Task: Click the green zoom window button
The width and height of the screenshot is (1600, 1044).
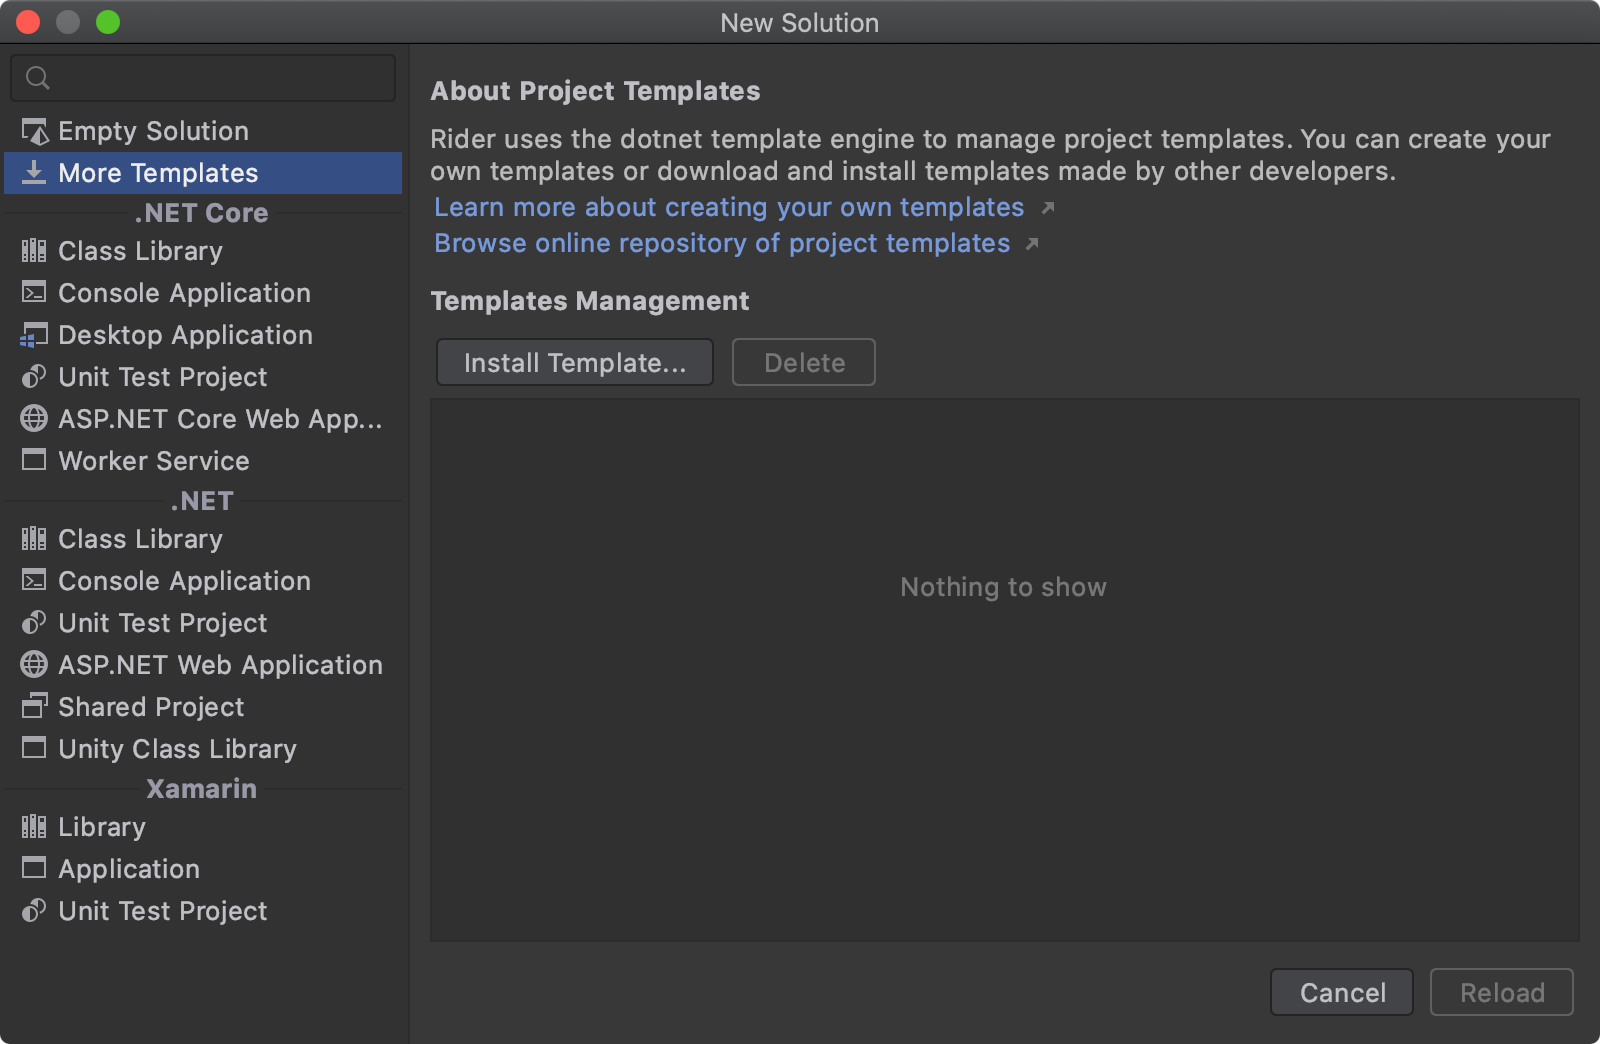Action: pyautogui.click(x=108, y=22)
